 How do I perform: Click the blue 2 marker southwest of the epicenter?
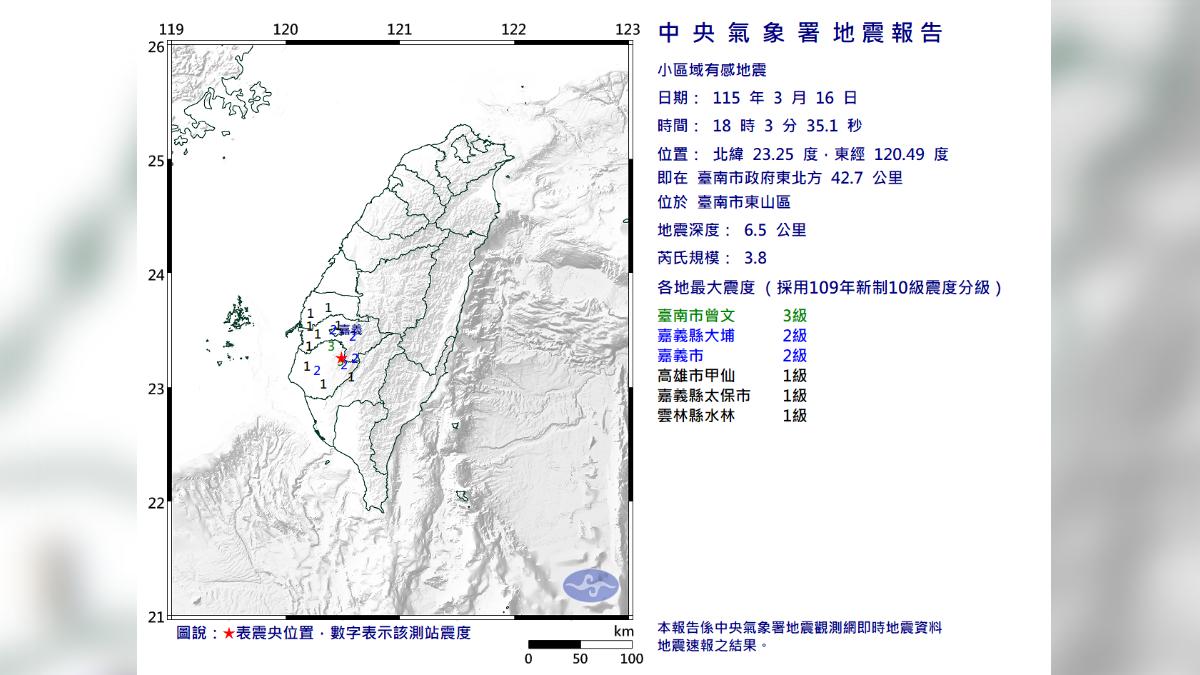point(317,370)
